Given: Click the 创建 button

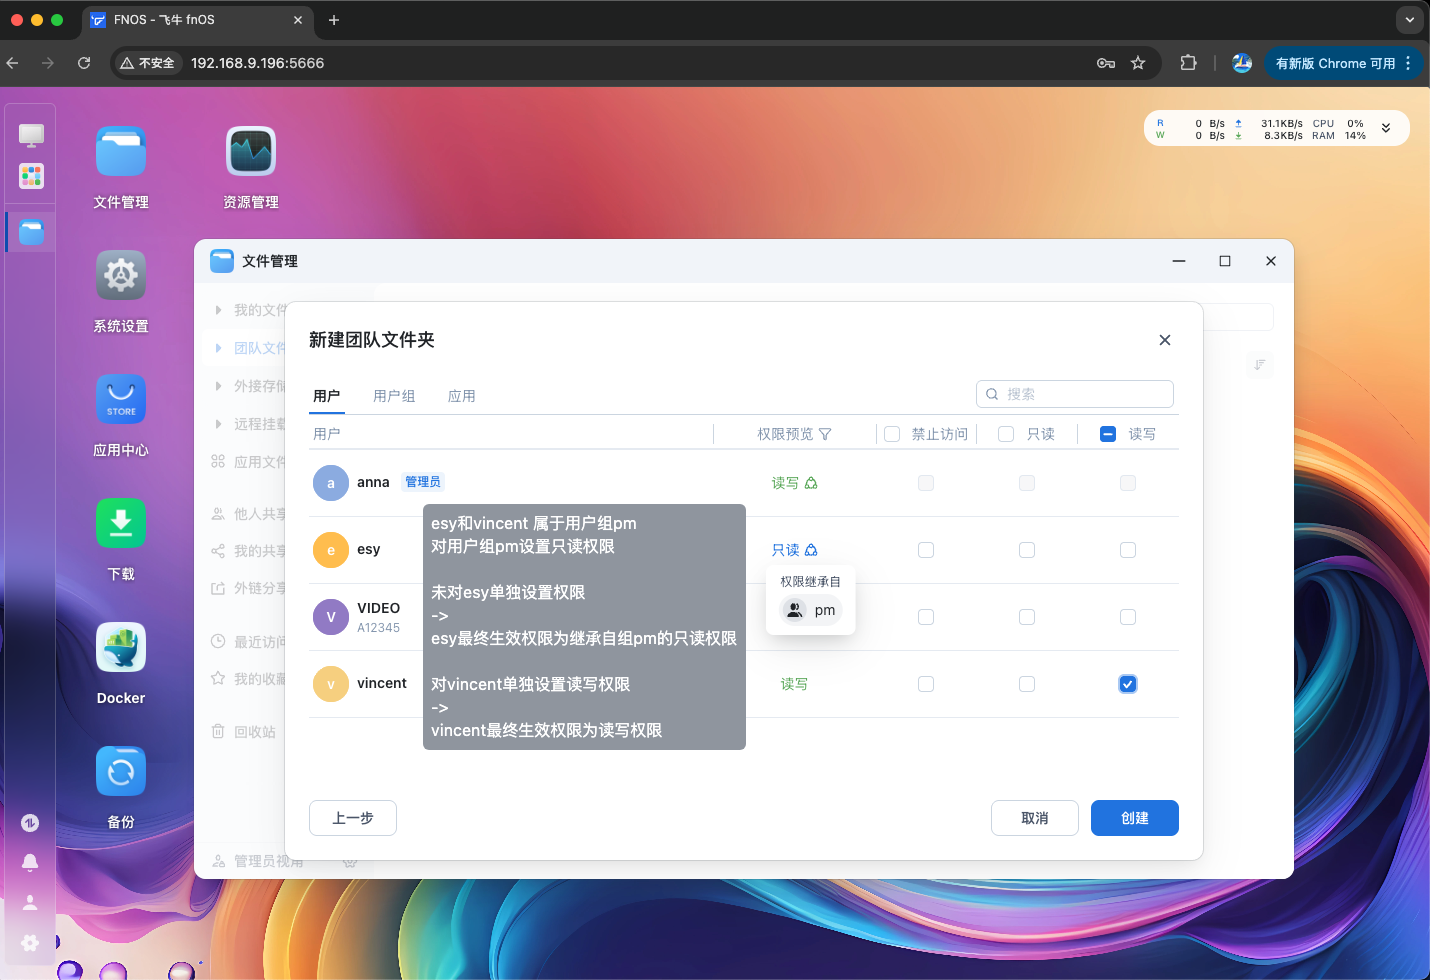Looking at the screenshot, I should 1134,818.
